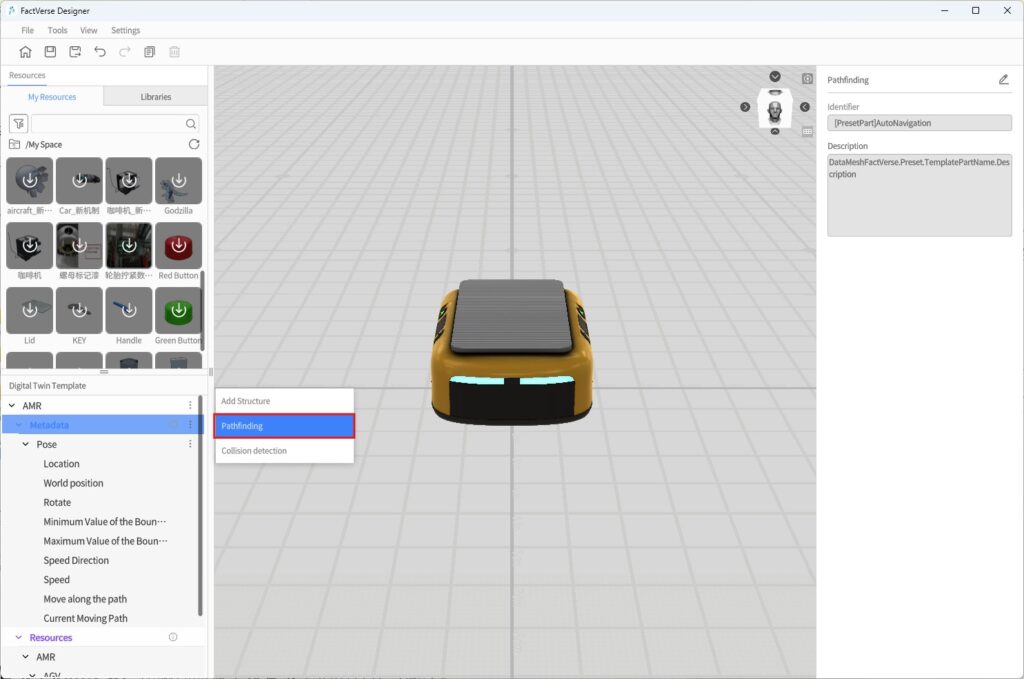Click the copy documents toolbar icon
The height and width of the screenshot is (679, 1024).
click(150, 52)
